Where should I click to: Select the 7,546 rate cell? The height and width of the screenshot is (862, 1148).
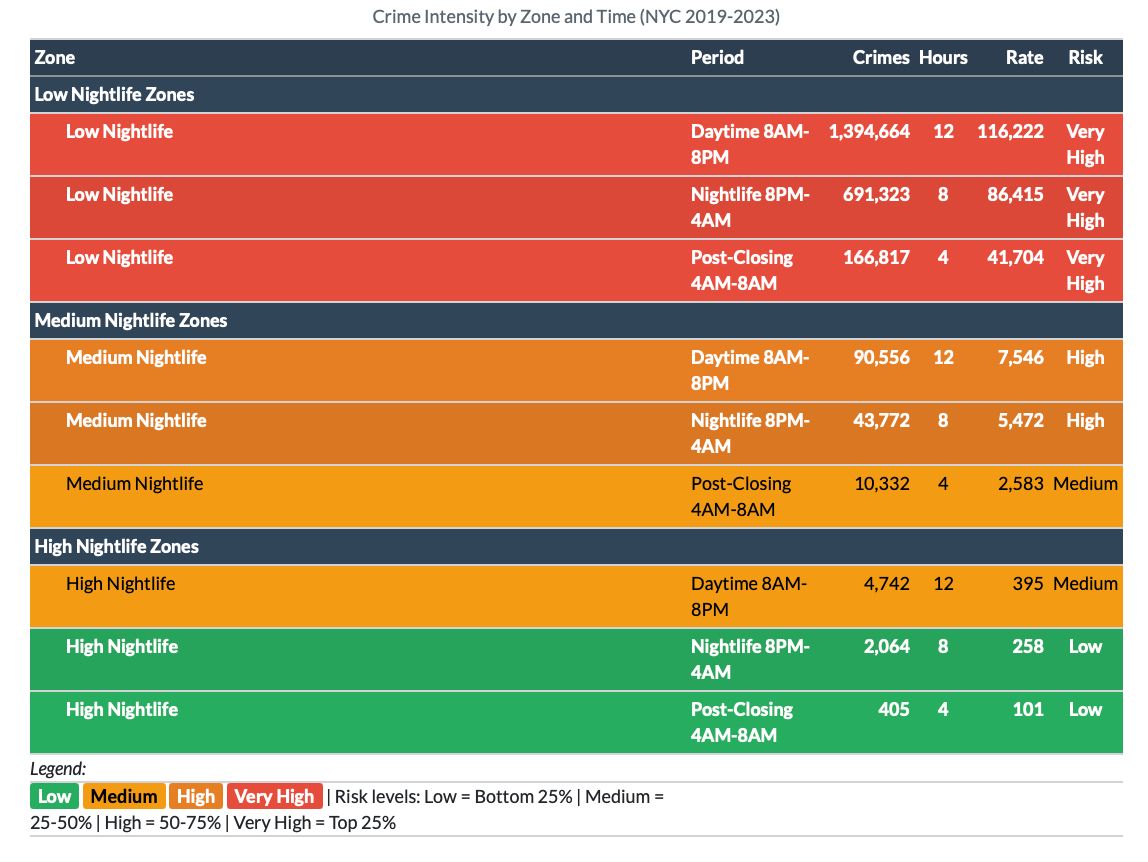(1020, 358)
